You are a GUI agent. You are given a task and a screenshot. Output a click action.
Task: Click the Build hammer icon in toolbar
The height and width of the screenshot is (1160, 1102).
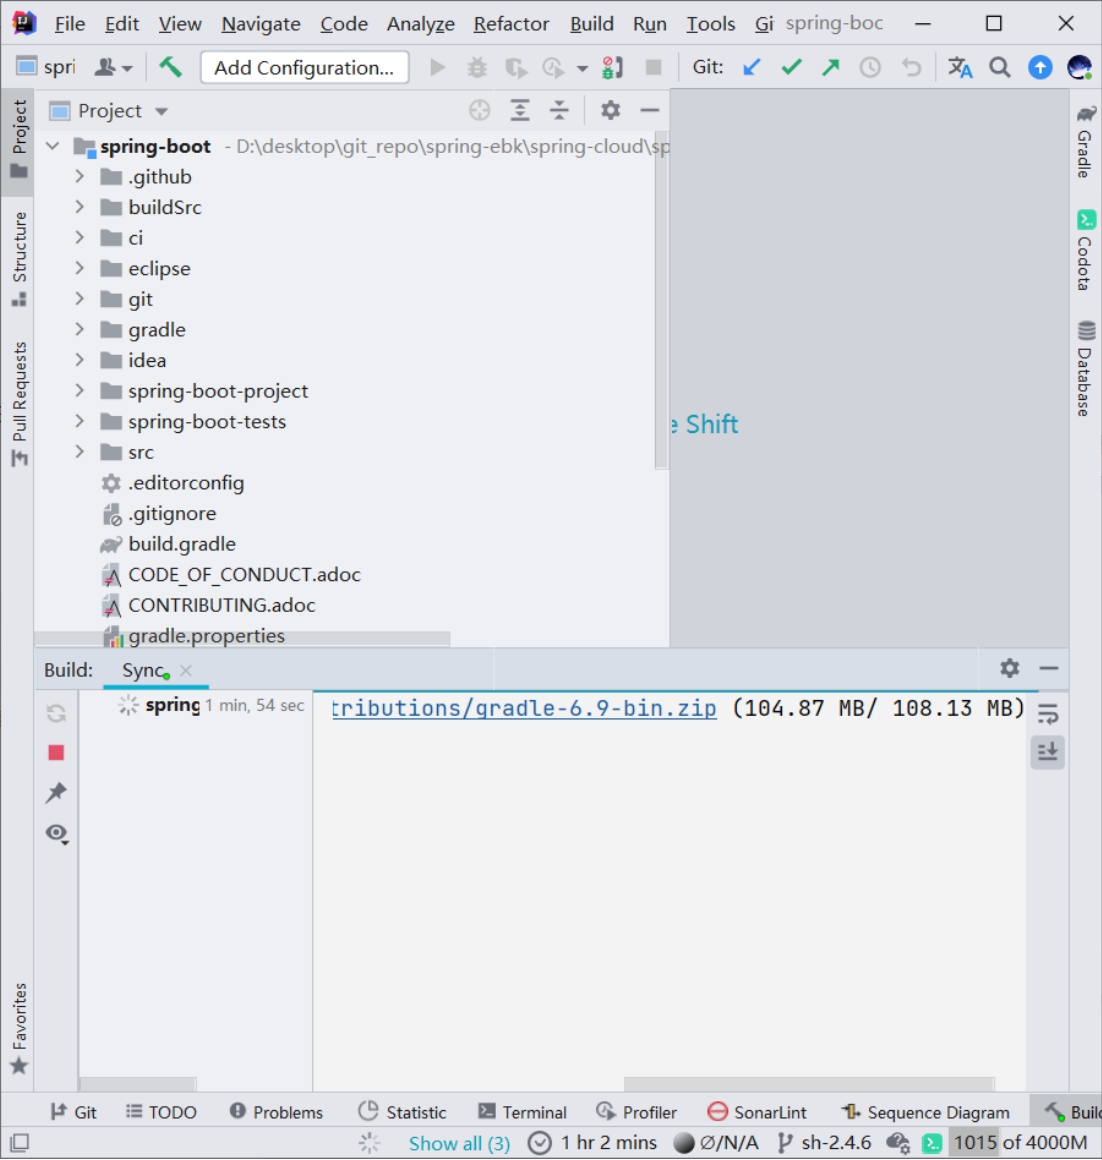click(x=170, y=67)
